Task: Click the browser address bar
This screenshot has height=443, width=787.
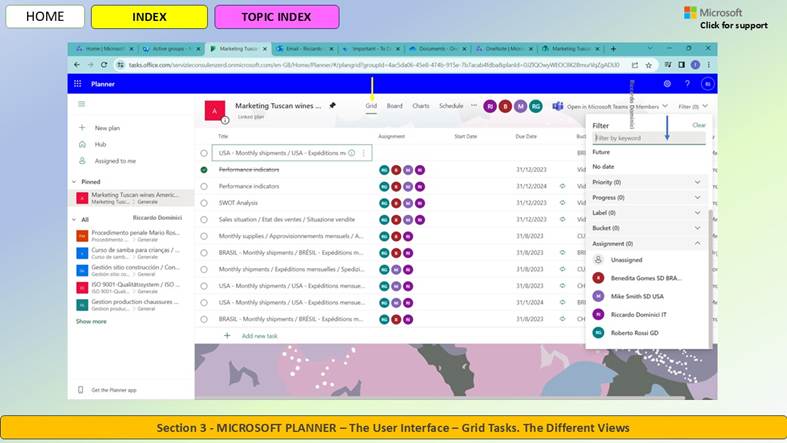Action: [374, 65]
